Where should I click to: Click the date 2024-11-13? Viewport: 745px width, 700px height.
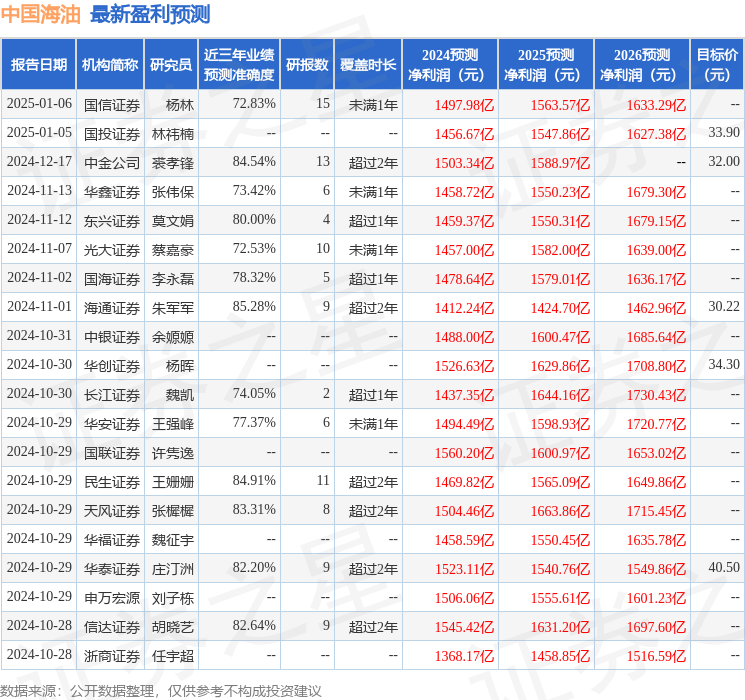click(39, 190)
